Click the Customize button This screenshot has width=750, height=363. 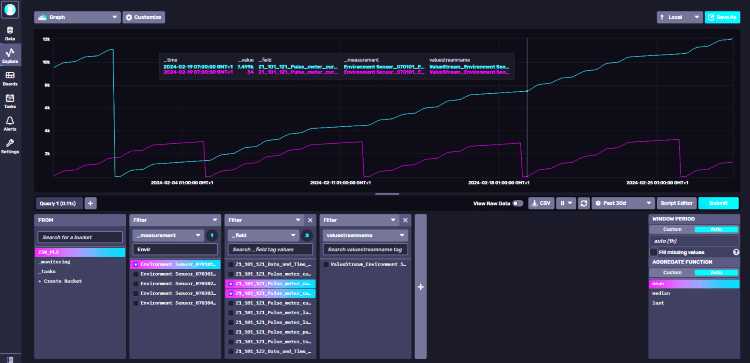click(x=143, y=17)
